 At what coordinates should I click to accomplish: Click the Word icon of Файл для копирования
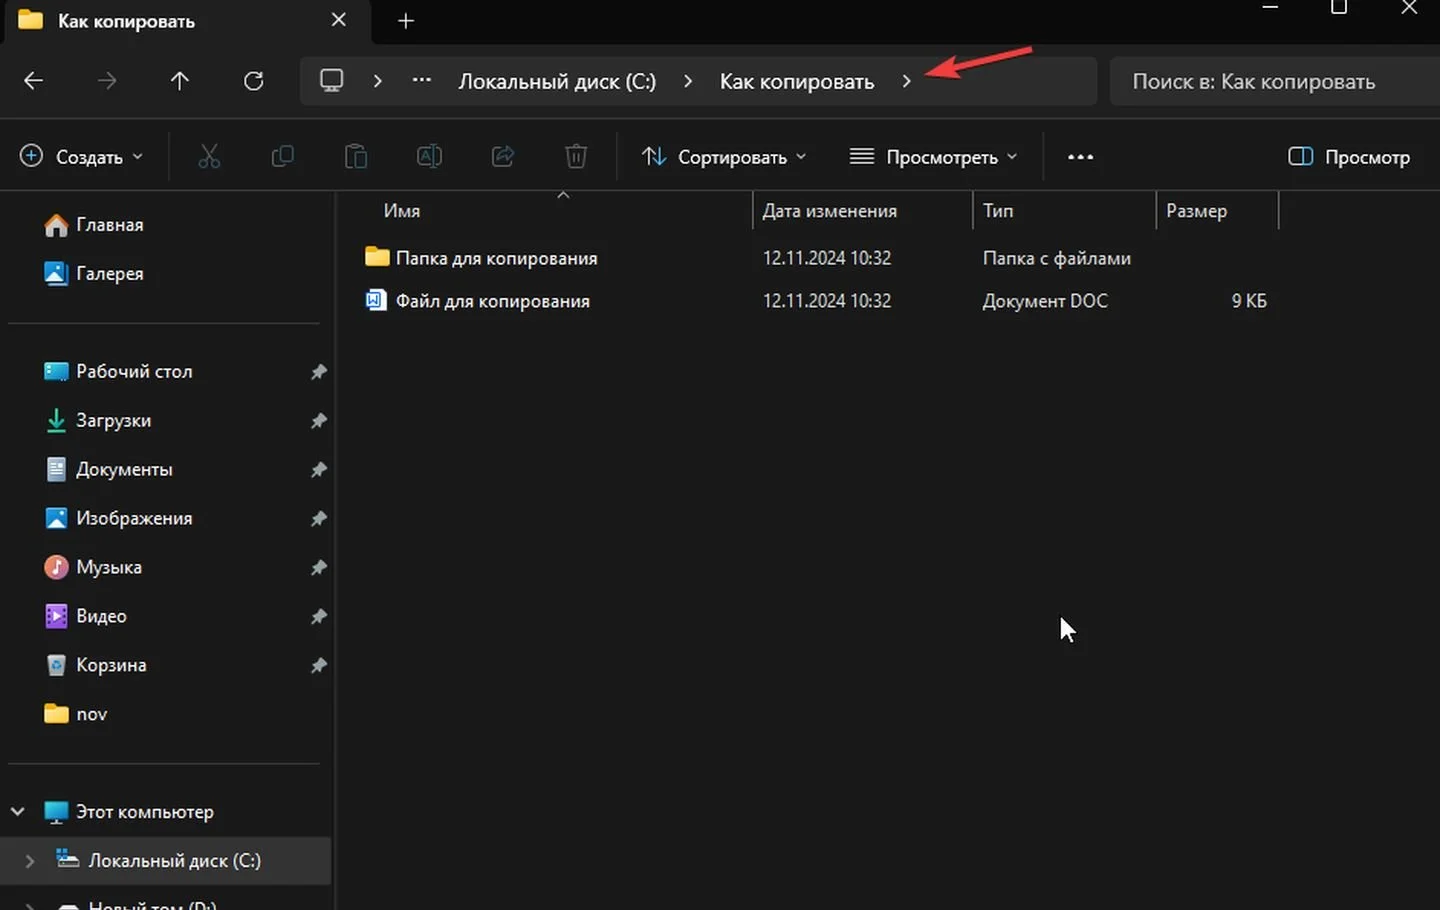tap(376, 300)
